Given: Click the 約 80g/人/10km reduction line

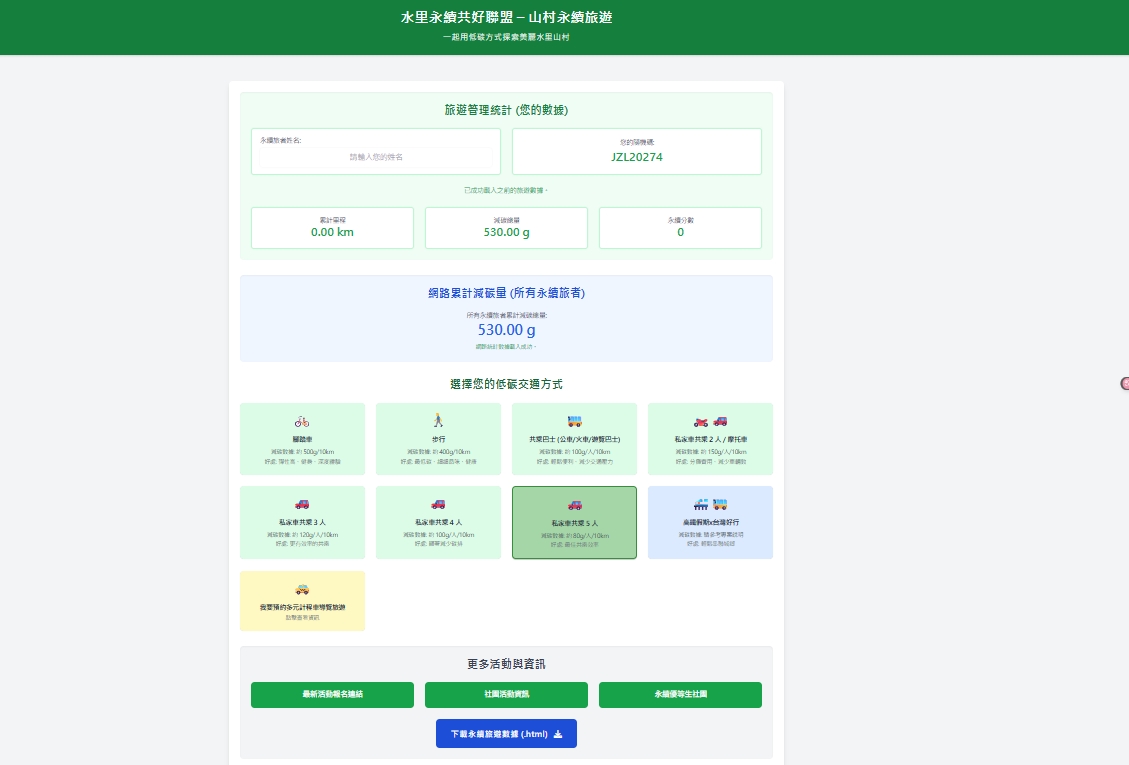Looking at the screenshot, I should [574, 536].
